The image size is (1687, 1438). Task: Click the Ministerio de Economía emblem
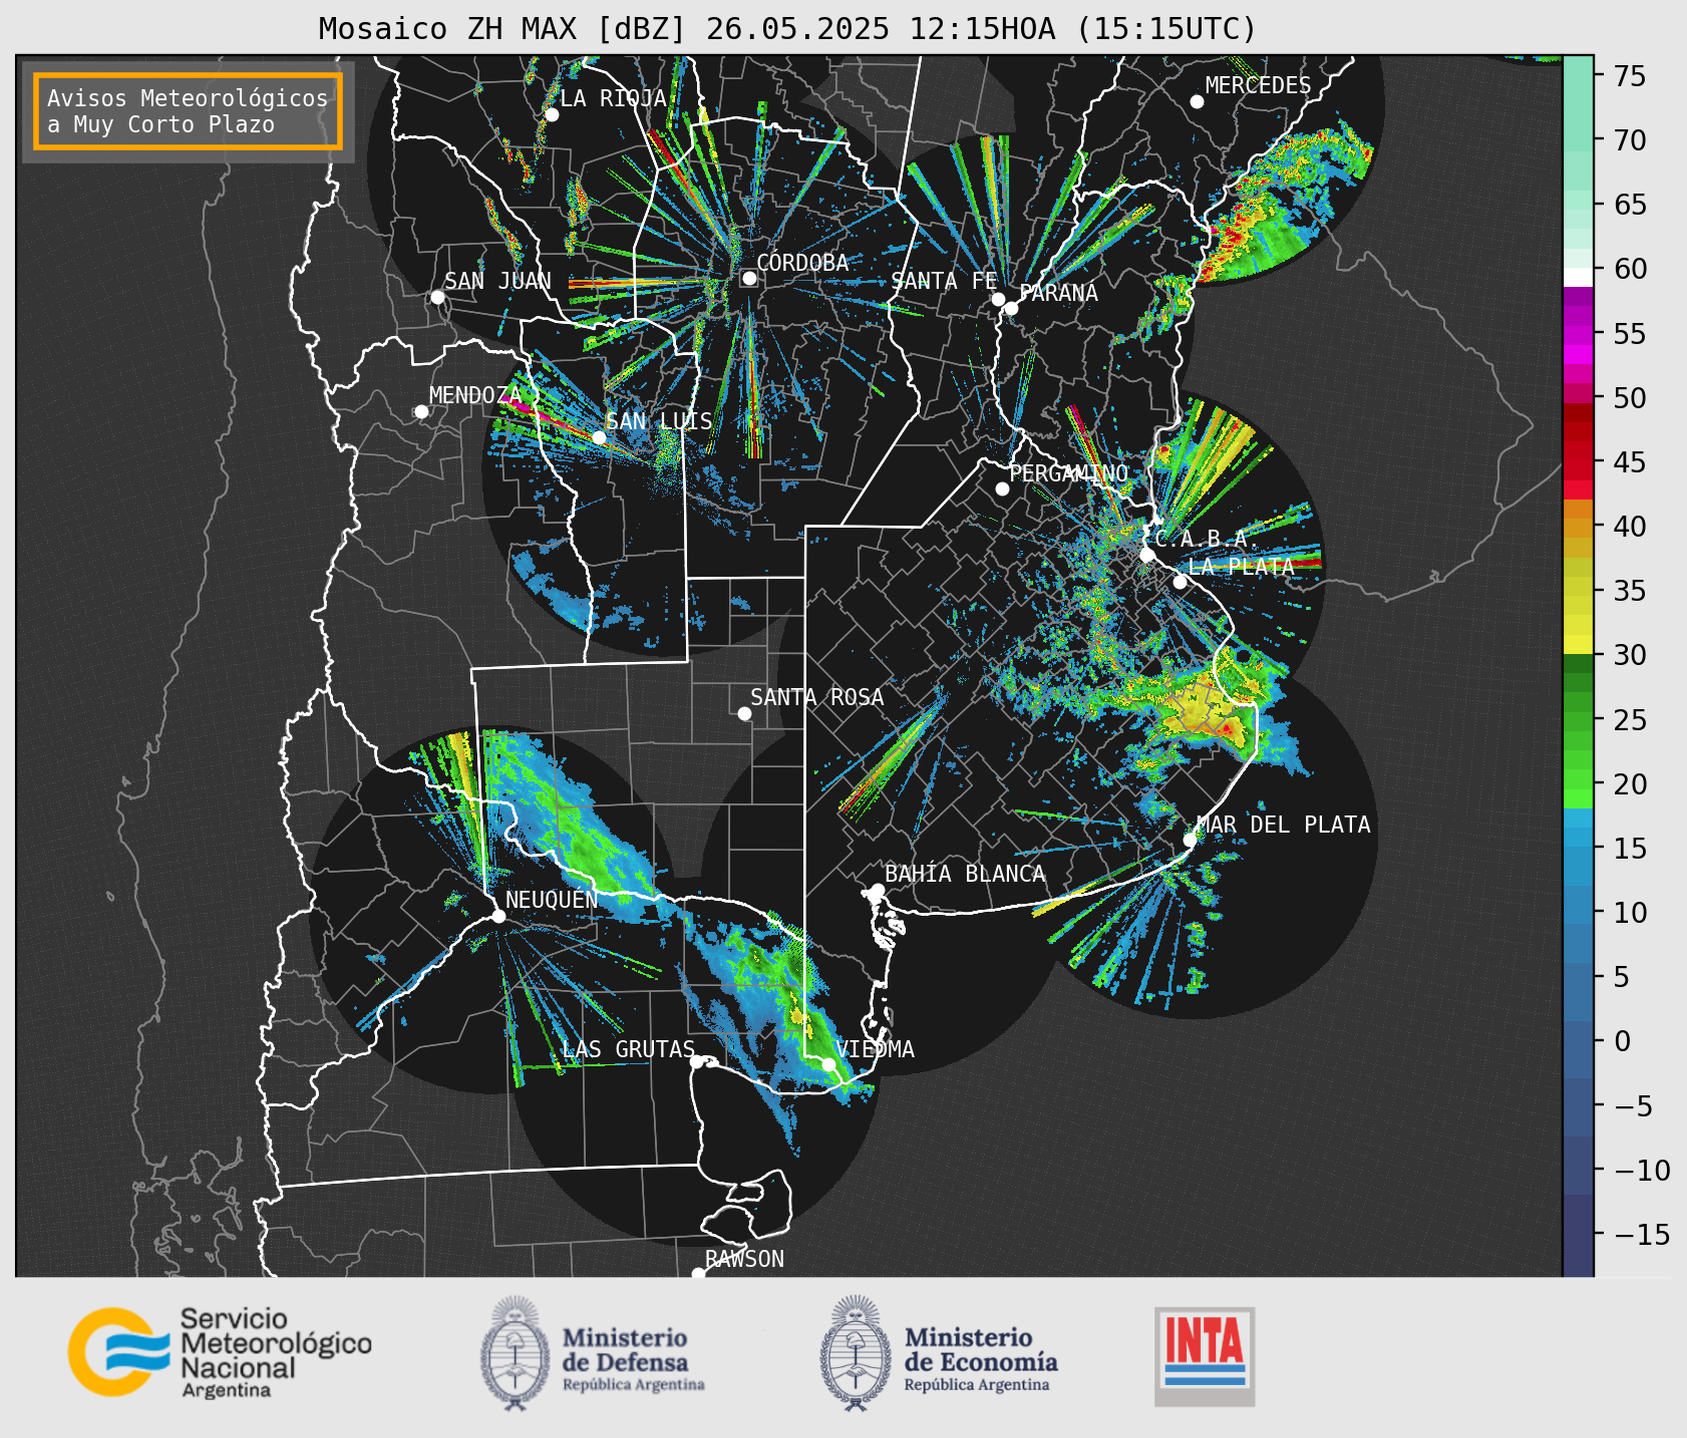point(854,1353)
